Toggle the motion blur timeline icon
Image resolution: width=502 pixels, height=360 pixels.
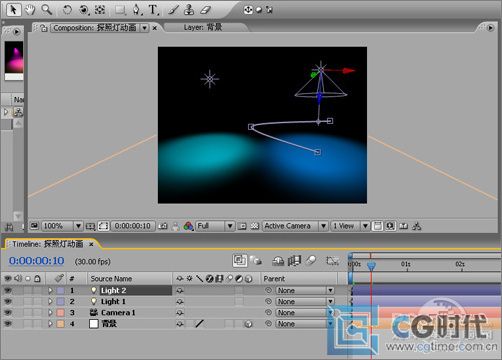tap(311, 260)
